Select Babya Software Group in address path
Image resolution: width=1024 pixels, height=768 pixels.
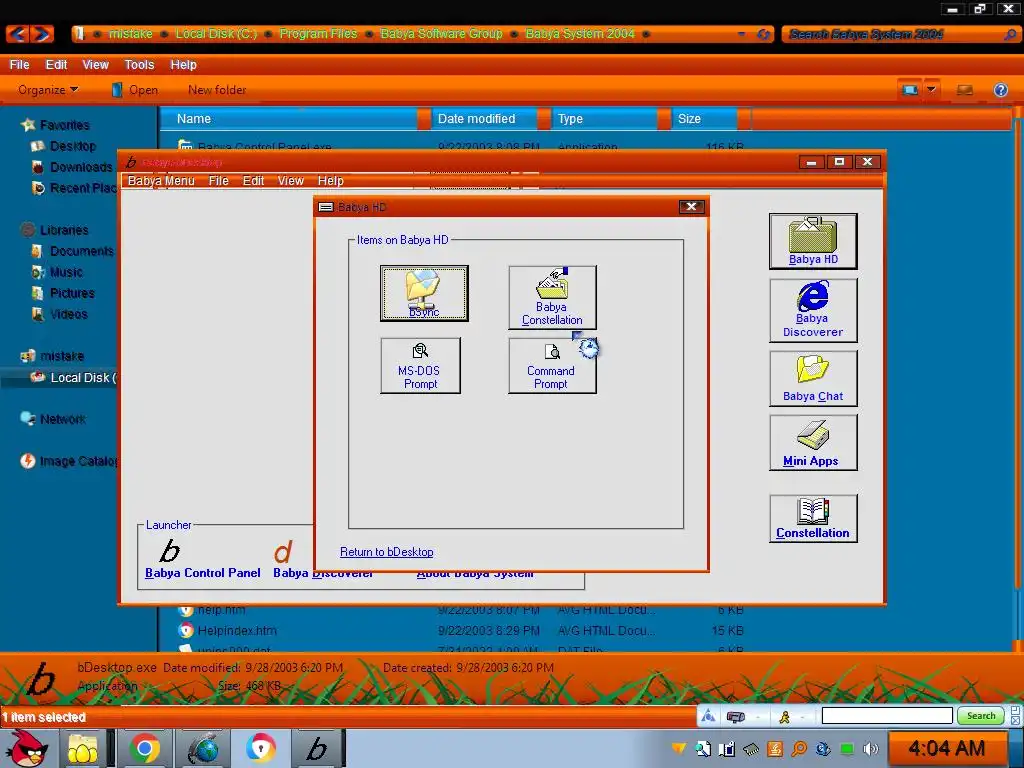tap(441, 33)
